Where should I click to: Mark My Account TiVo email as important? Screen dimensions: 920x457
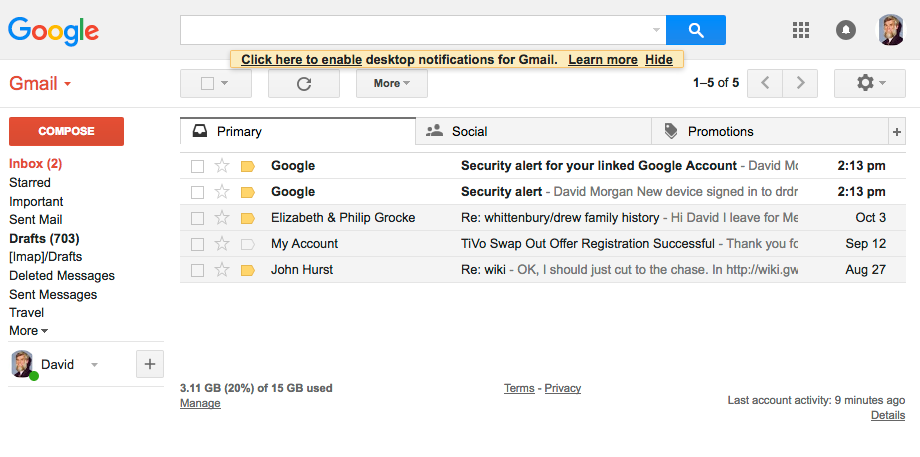click(x=248, y=244)
